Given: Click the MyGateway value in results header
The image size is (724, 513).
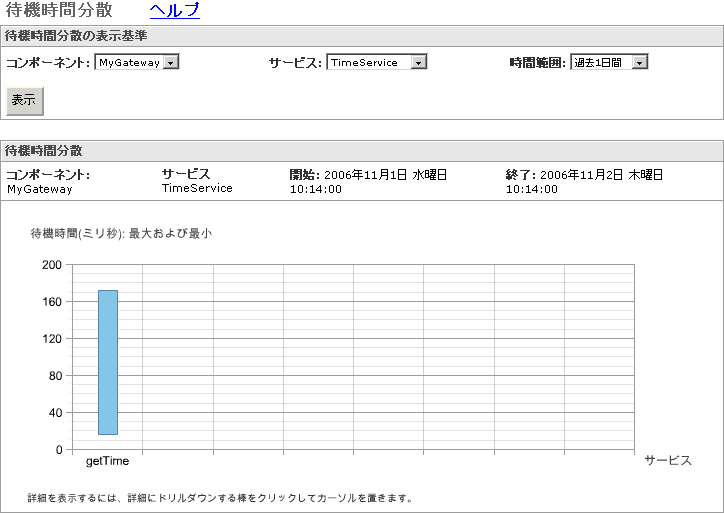Looking at the screenshot, I should click(40, 189).
